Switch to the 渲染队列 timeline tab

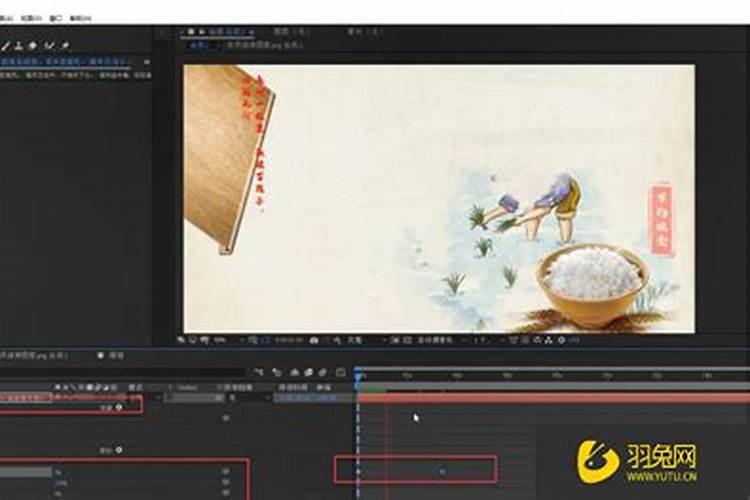coord(117,356)
